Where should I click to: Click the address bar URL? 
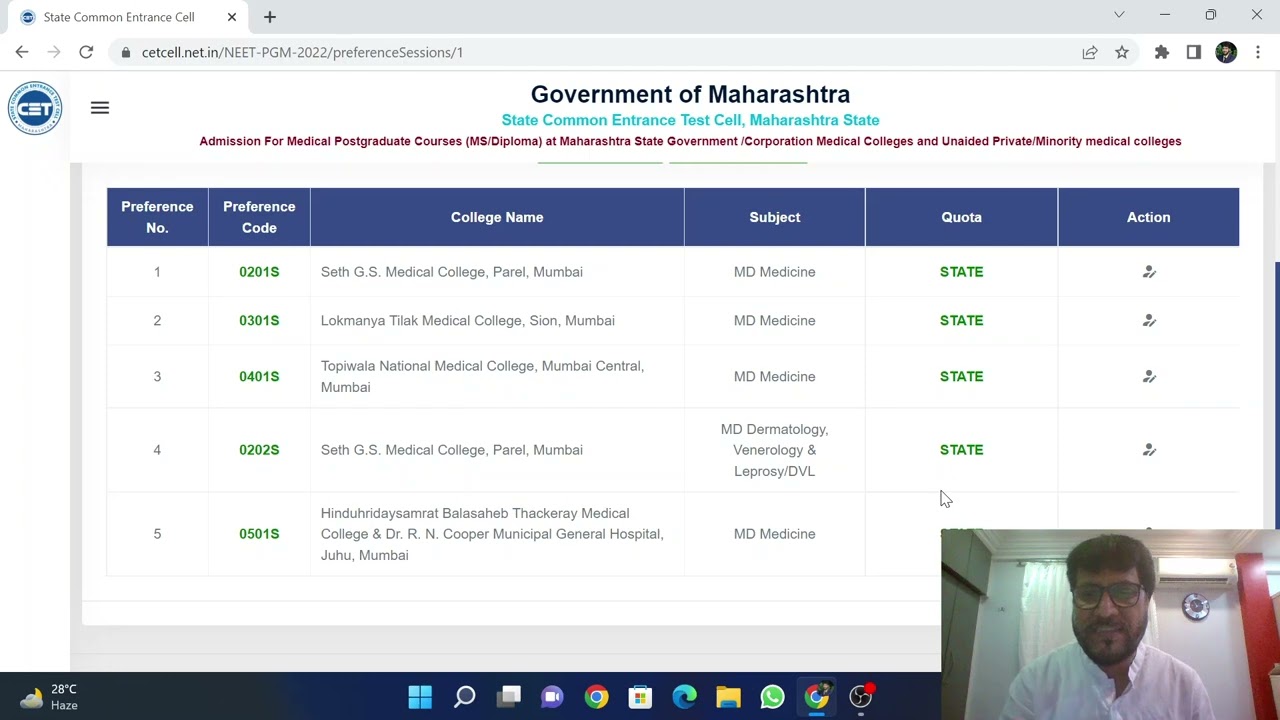302,52
